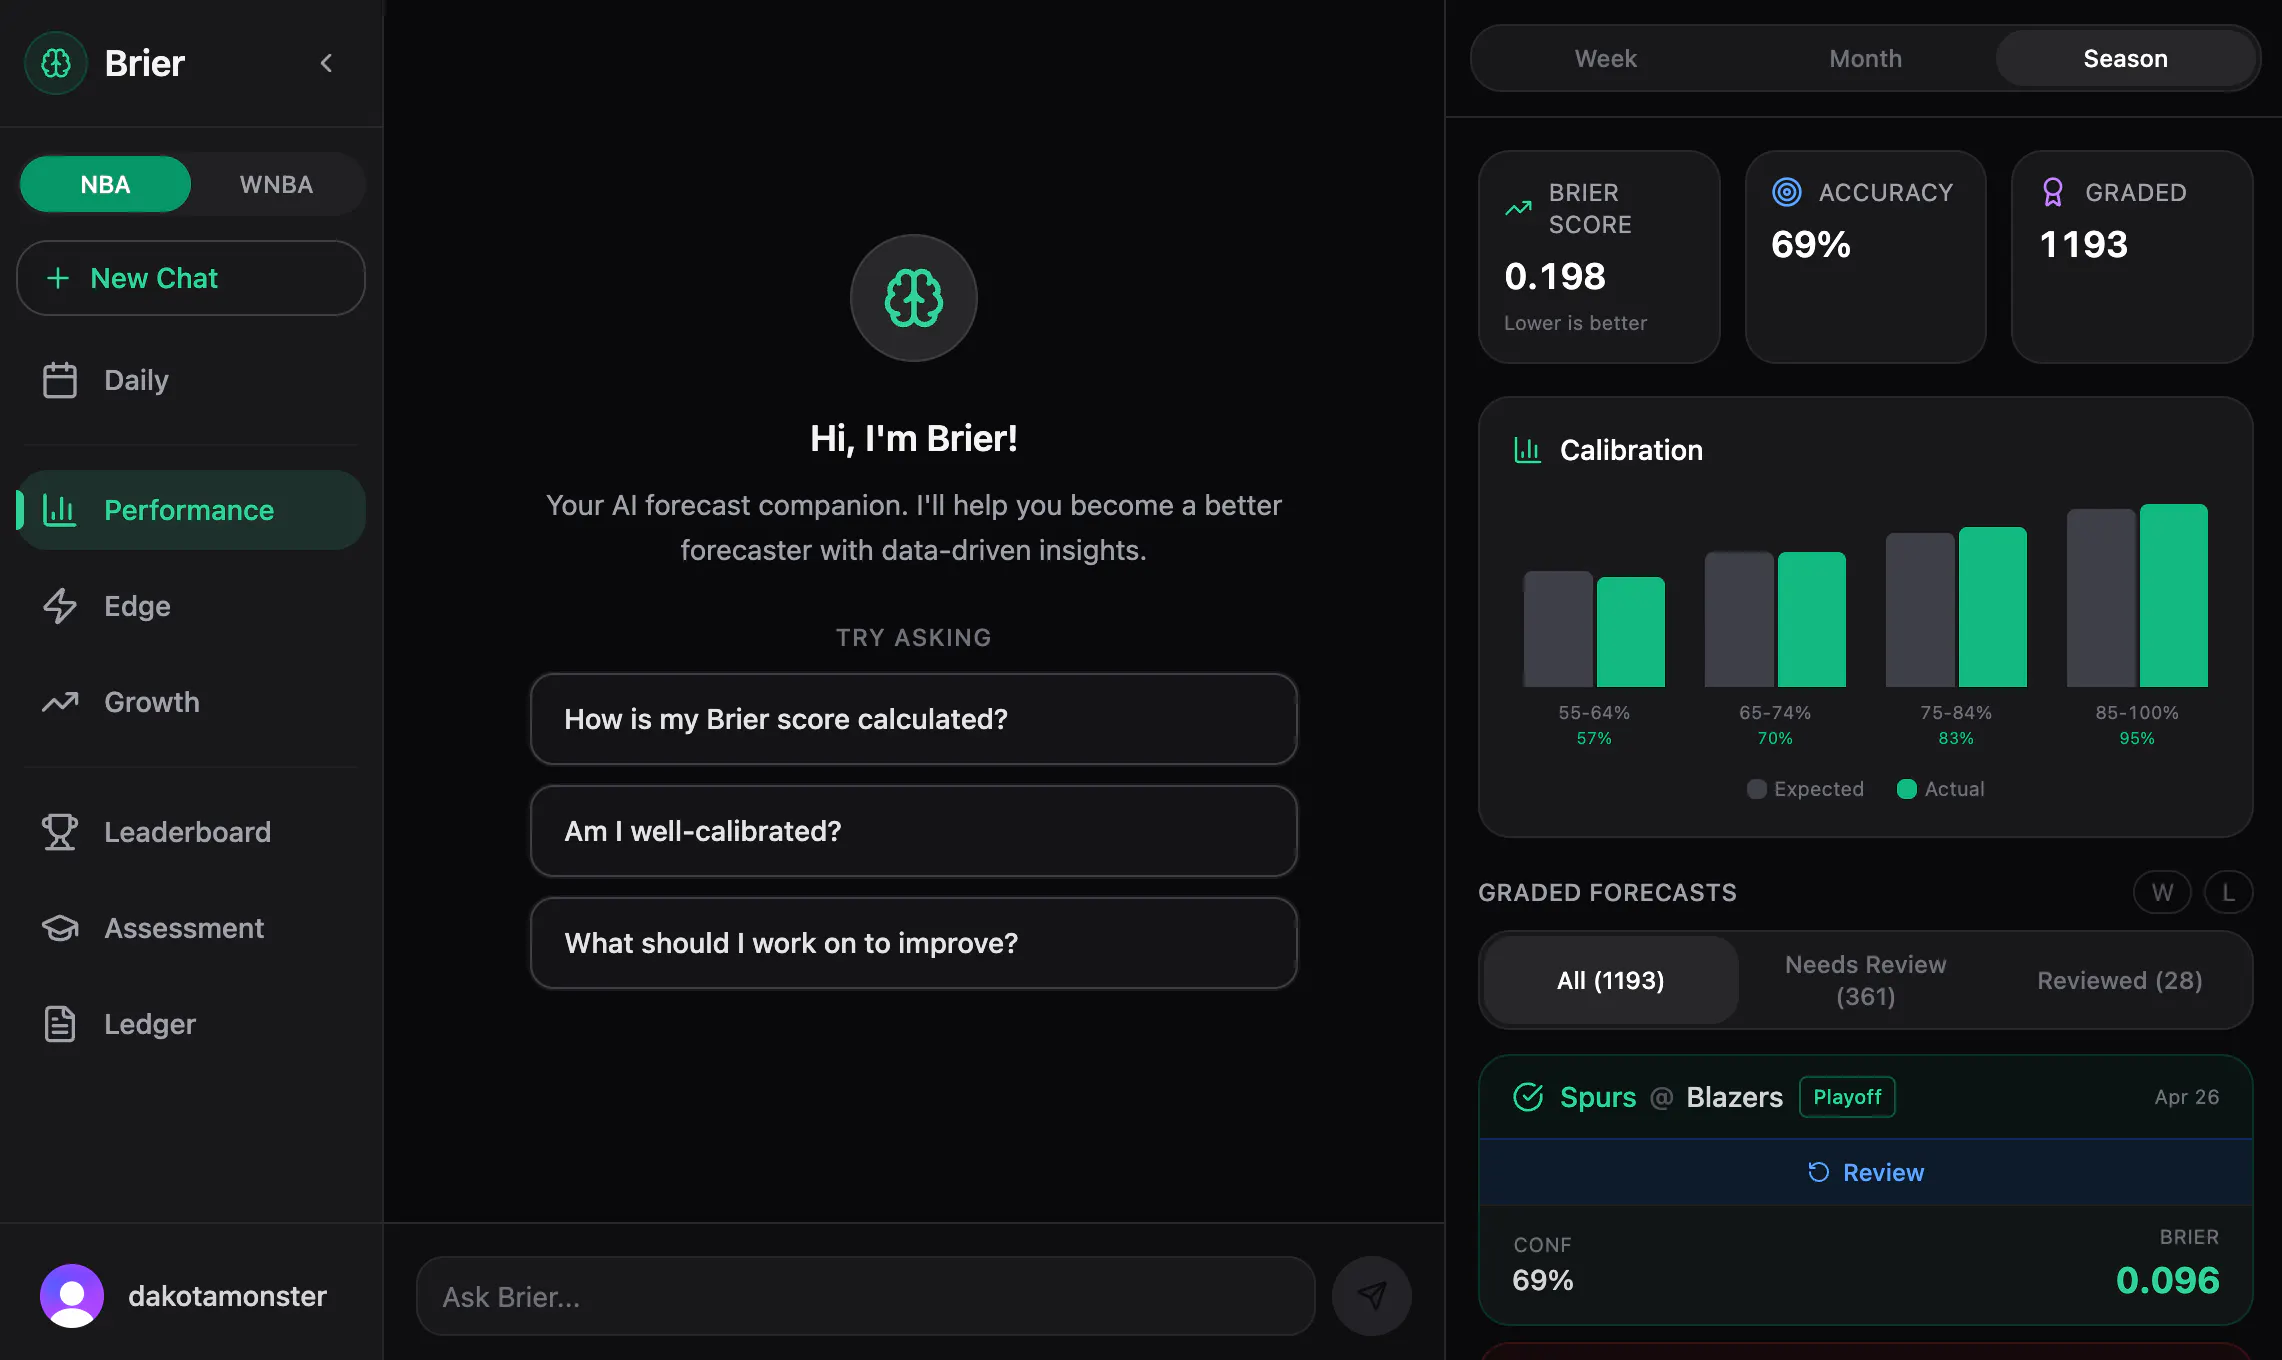2282x1360 pixels.
Task: Focus the Ask Brier input field
Action: tap(866, 1296)
